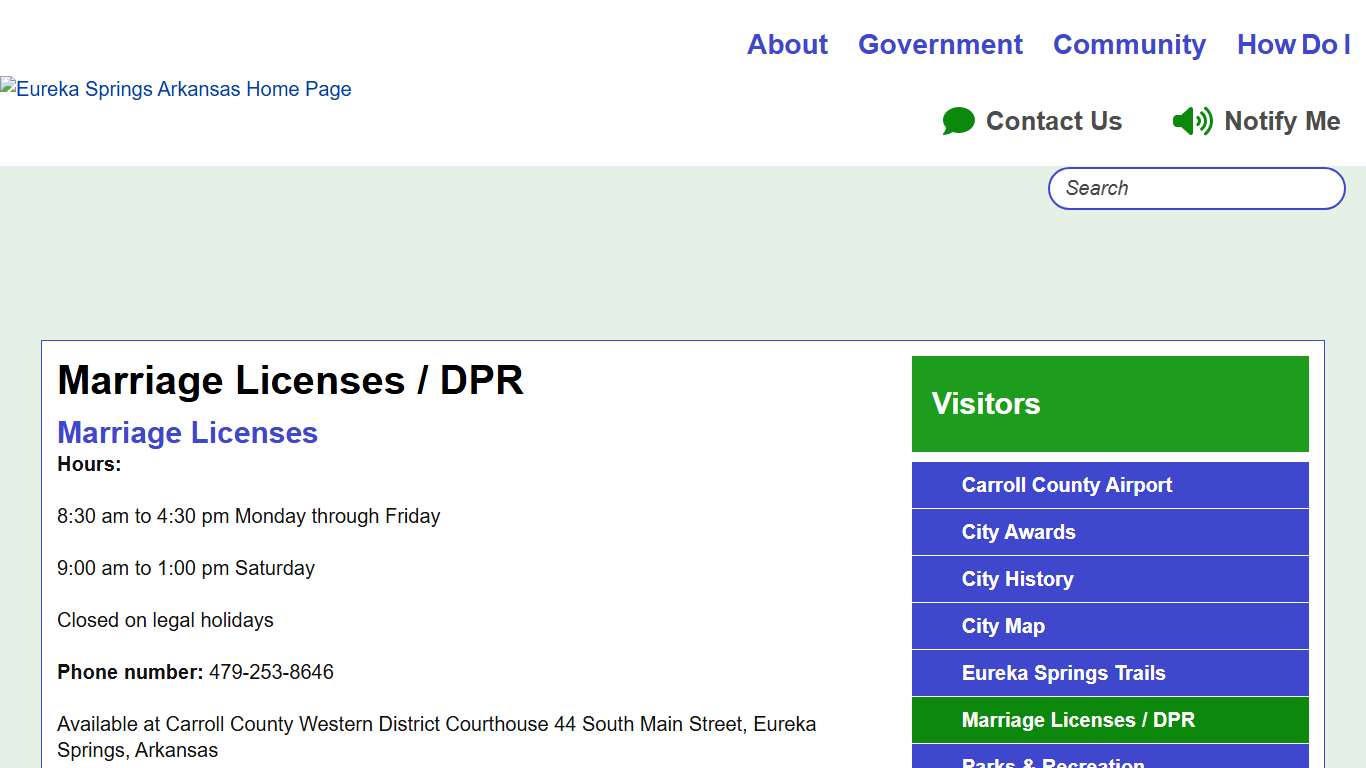Select Eureka Springs Trails
Viewport: 1366px width, 768px height.
1063,673
